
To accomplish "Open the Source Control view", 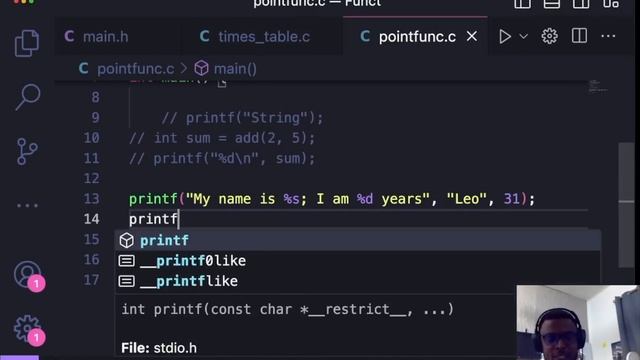I will point(27,151).
